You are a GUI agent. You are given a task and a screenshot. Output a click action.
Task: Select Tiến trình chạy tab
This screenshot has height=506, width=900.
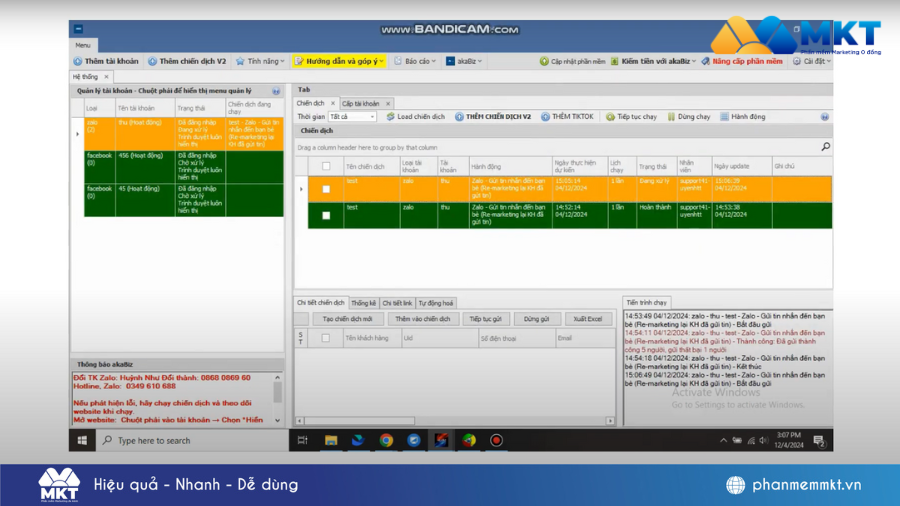click(646, 302)
